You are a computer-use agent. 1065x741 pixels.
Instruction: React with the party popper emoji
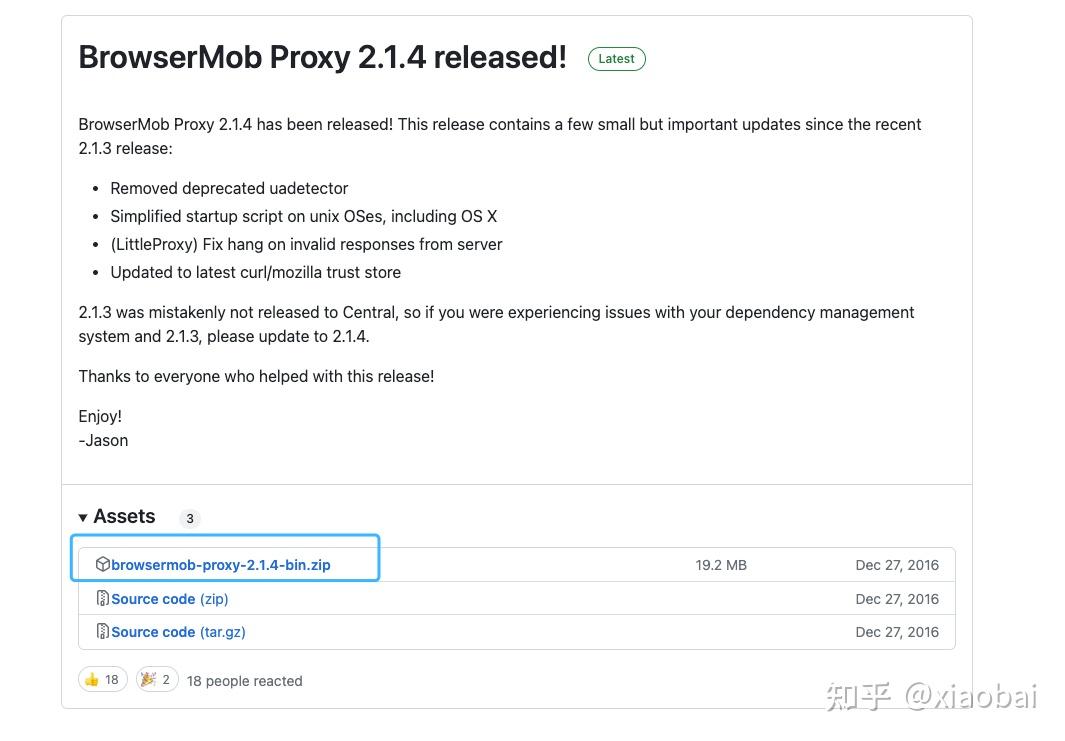(148, 680)
